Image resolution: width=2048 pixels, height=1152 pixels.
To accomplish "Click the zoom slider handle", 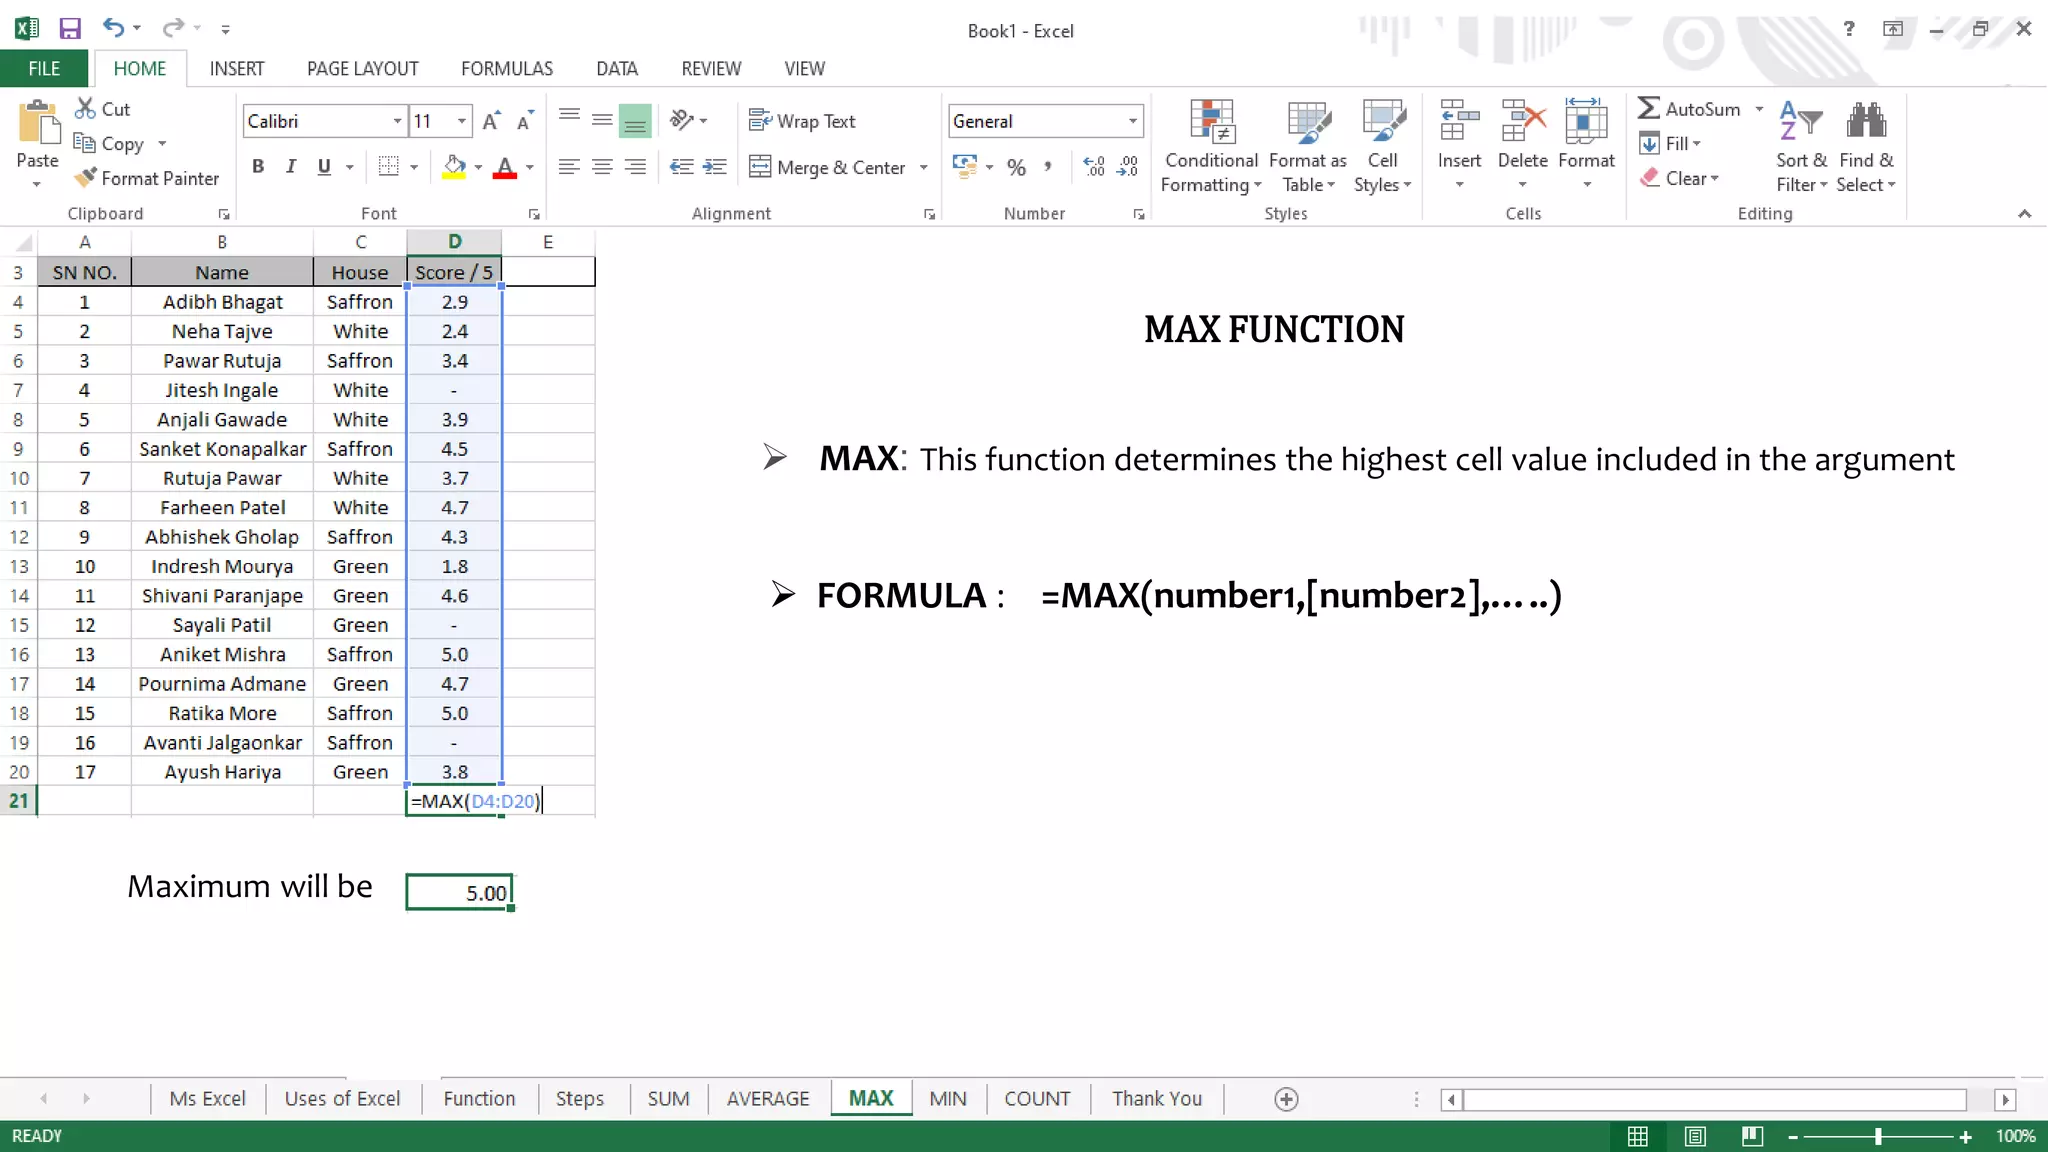I will tap(1878, 1136).
